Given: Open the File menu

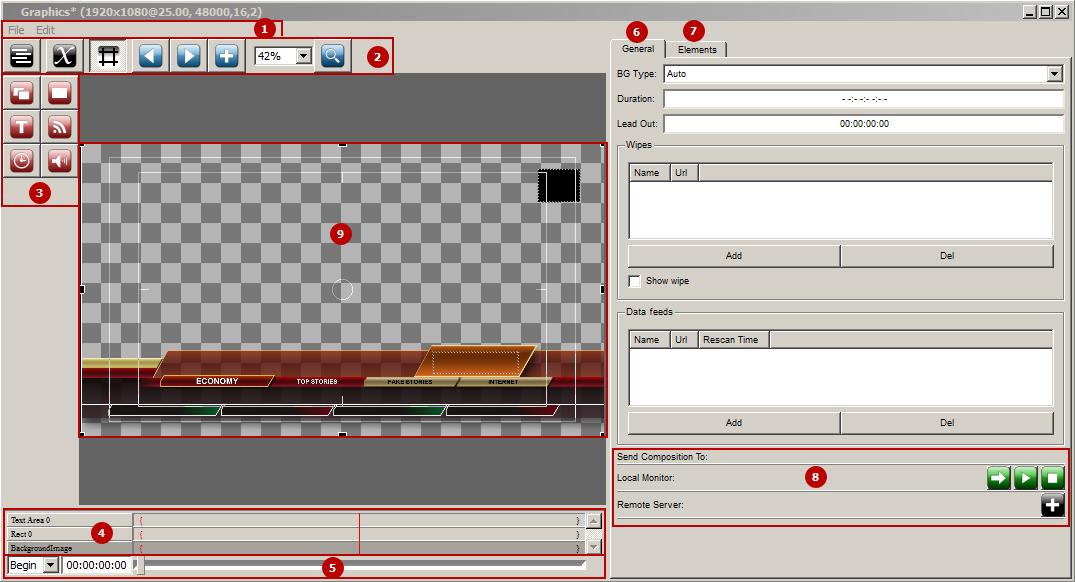Looking at the screenshot, I should click(x=16, y=30).
